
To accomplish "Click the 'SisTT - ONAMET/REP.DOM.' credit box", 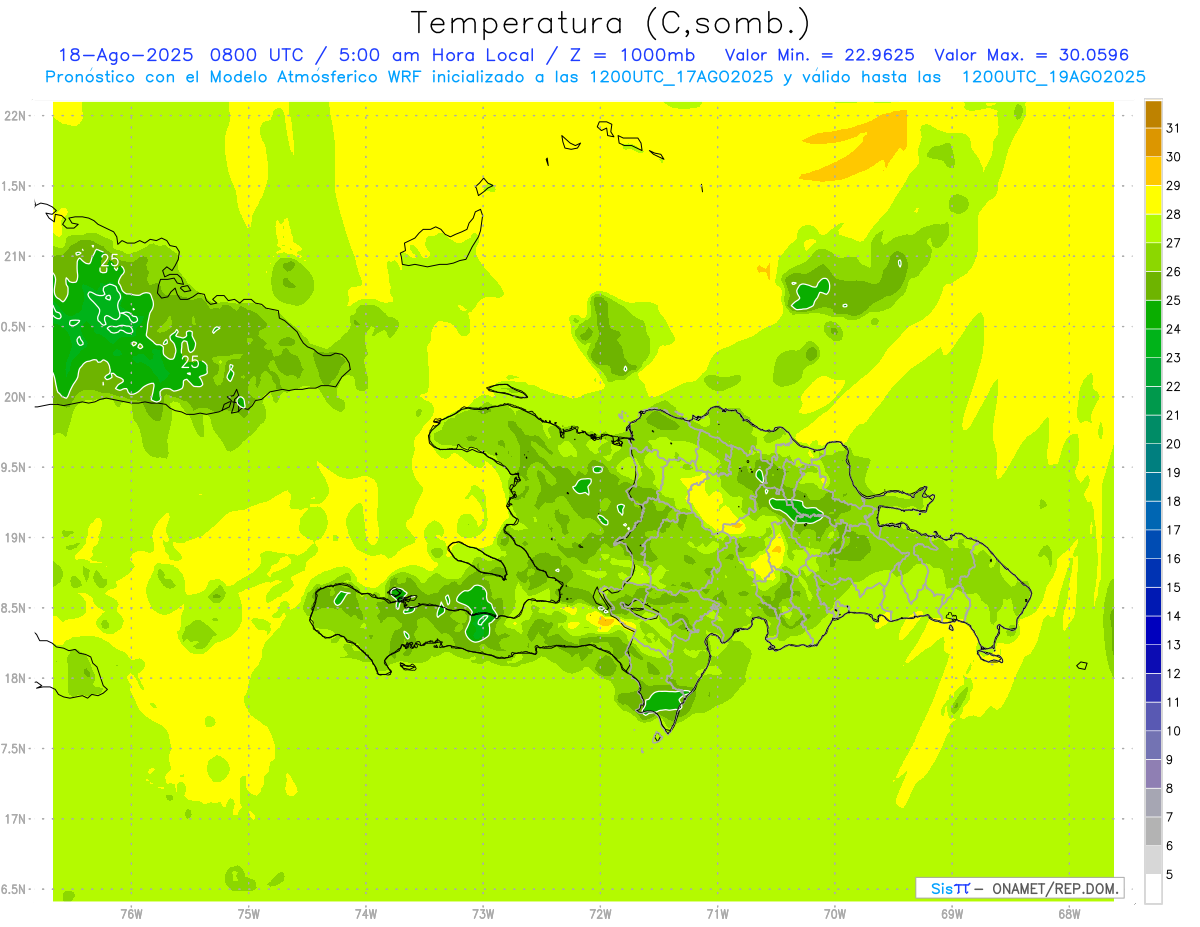I will pyautogui.click(x=1020, y=888).
